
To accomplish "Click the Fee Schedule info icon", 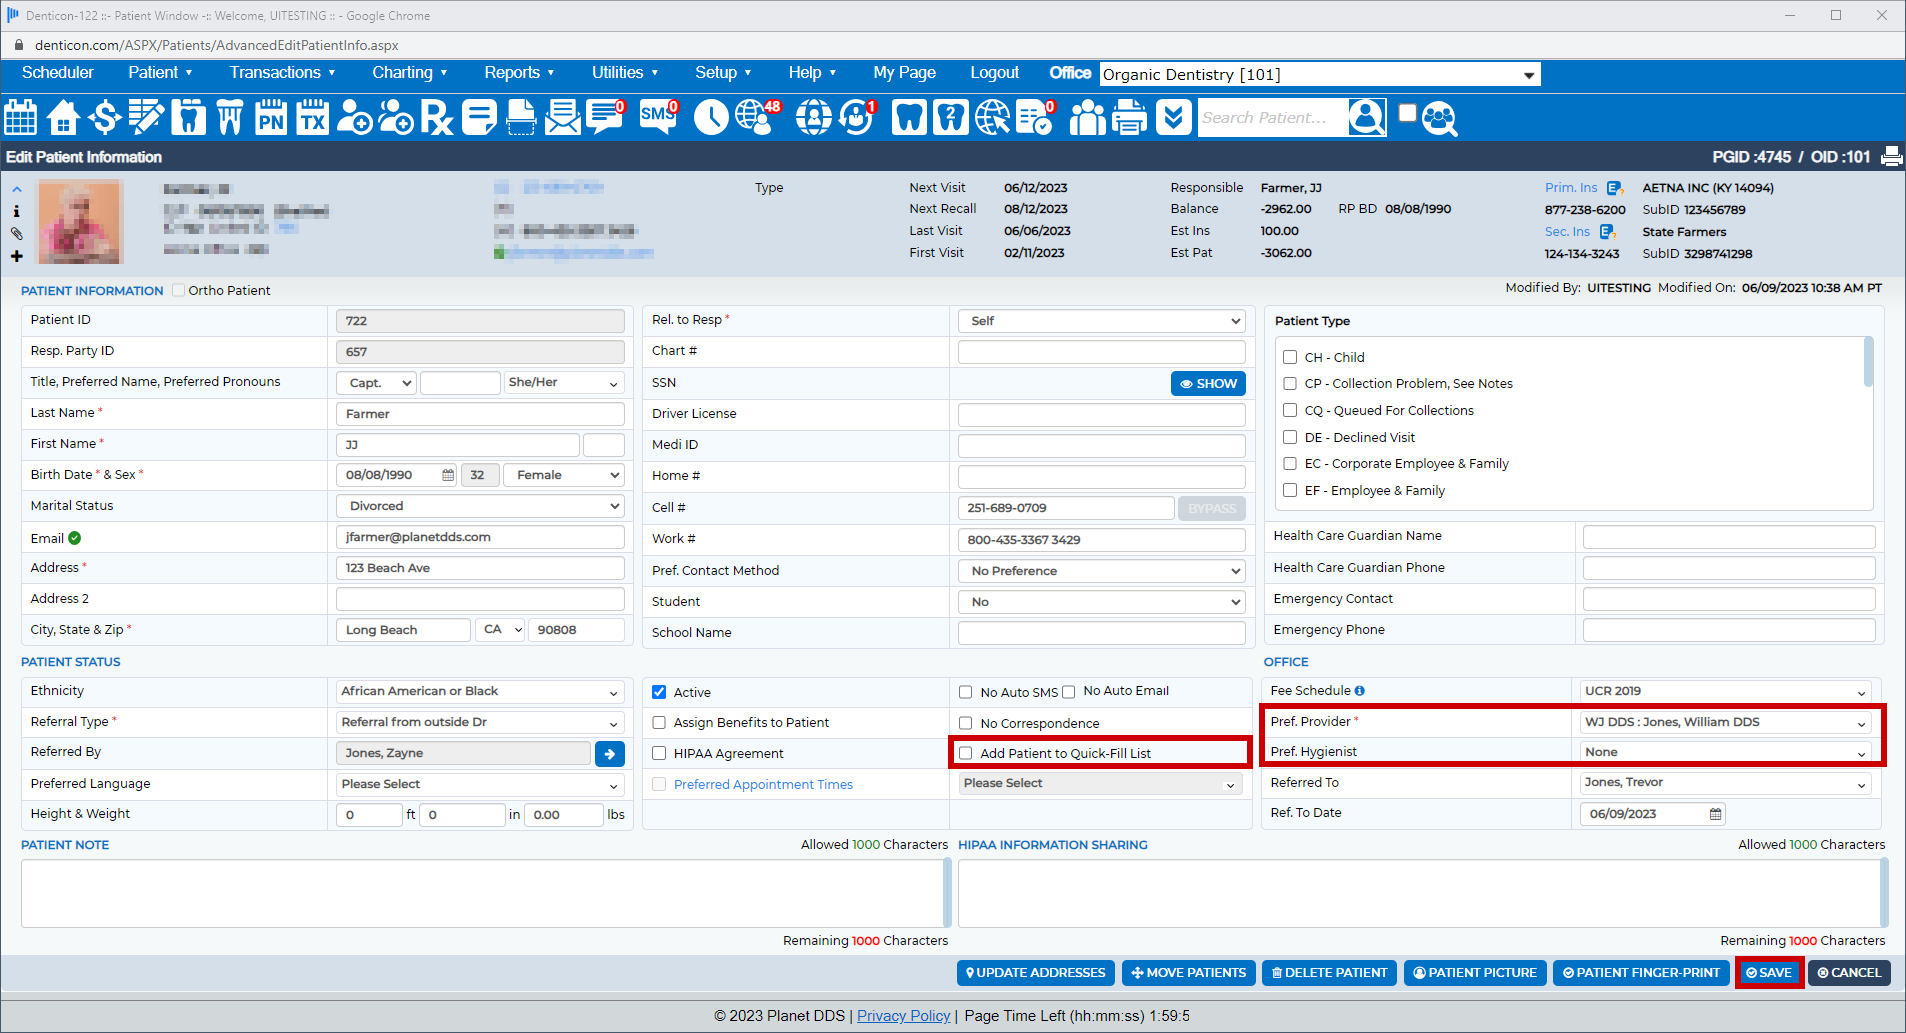I will click(x=1360, y=691).
